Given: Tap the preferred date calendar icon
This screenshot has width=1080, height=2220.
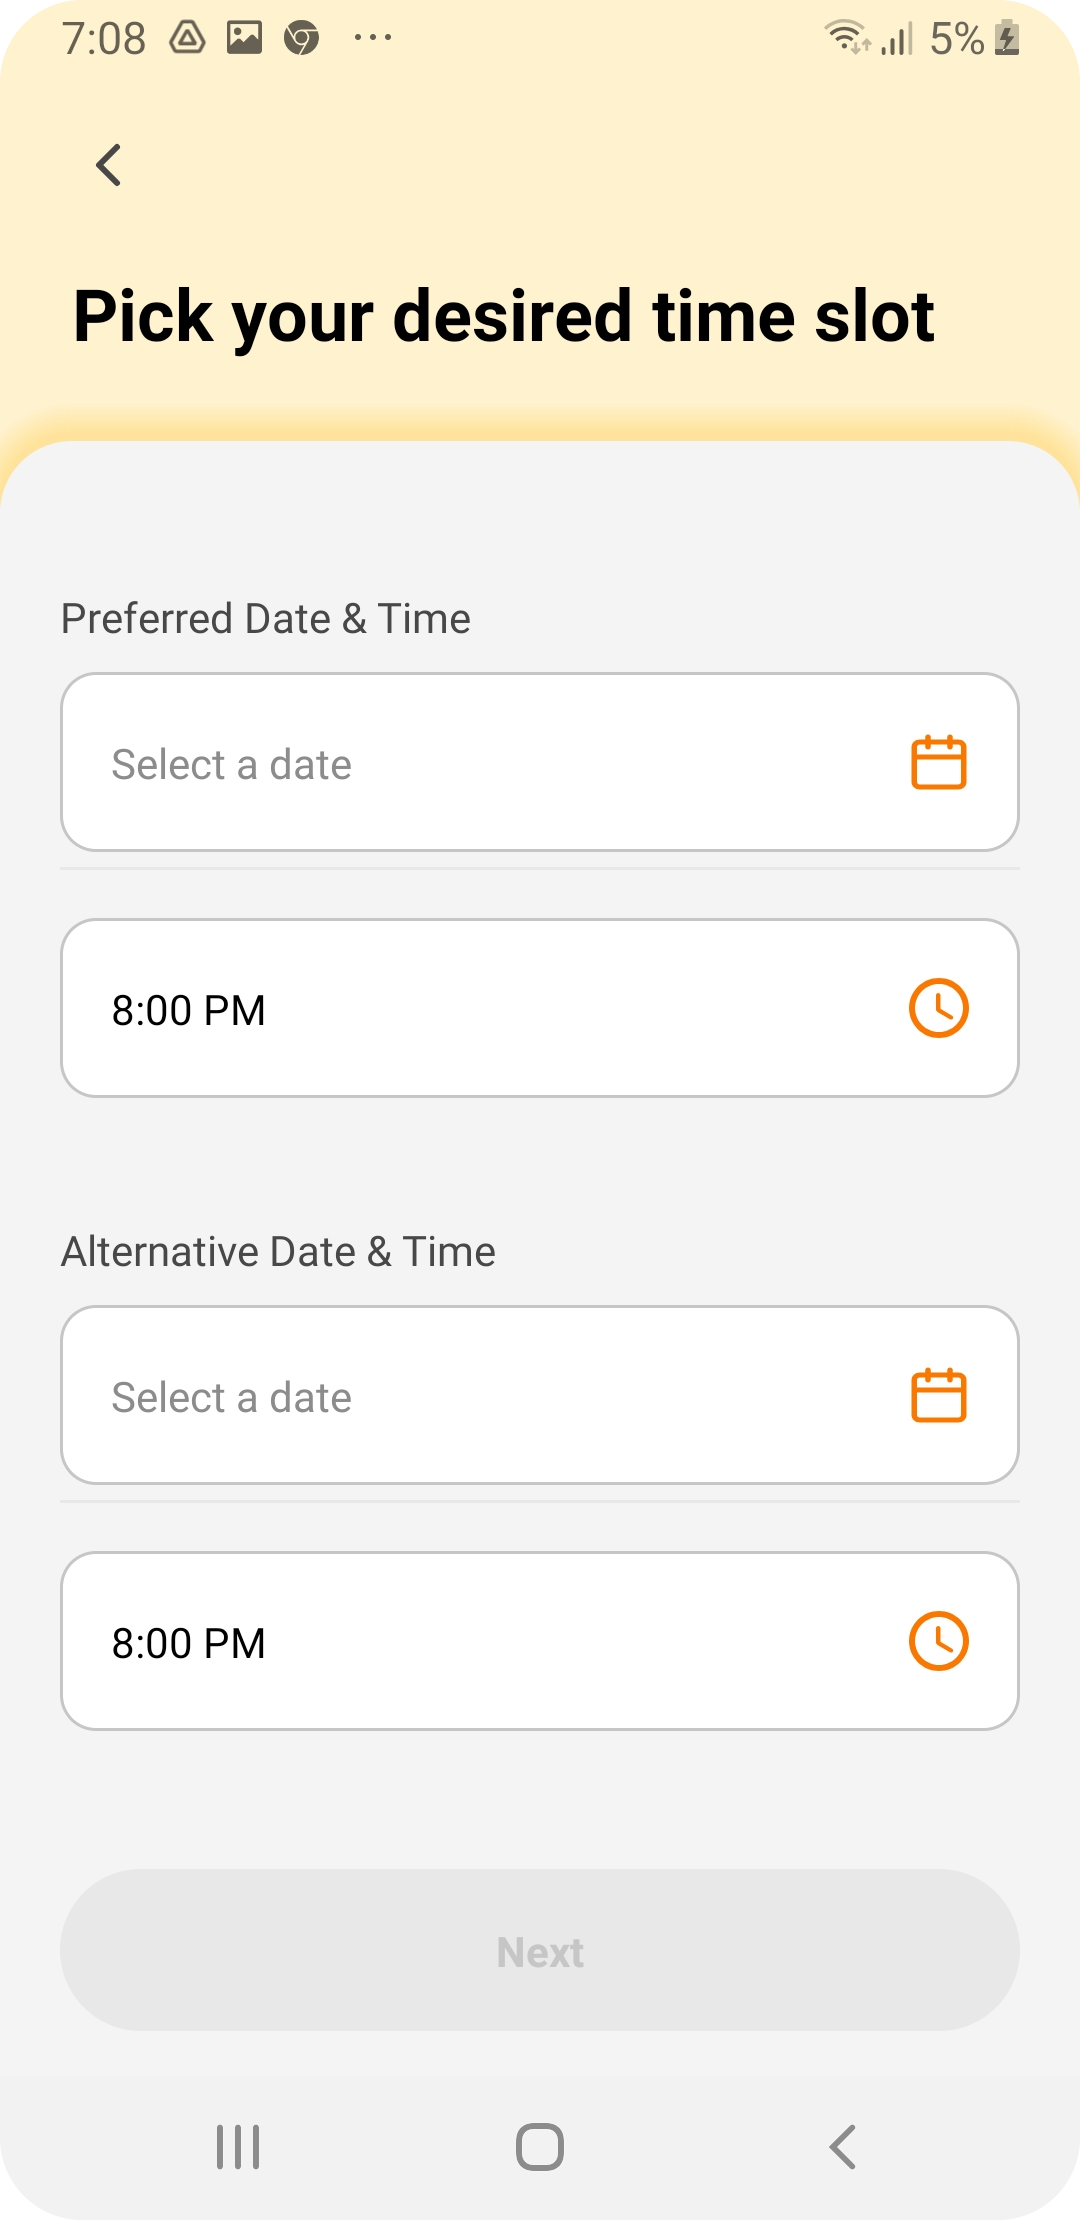Looking at the screenshot, I should [938, 763].
